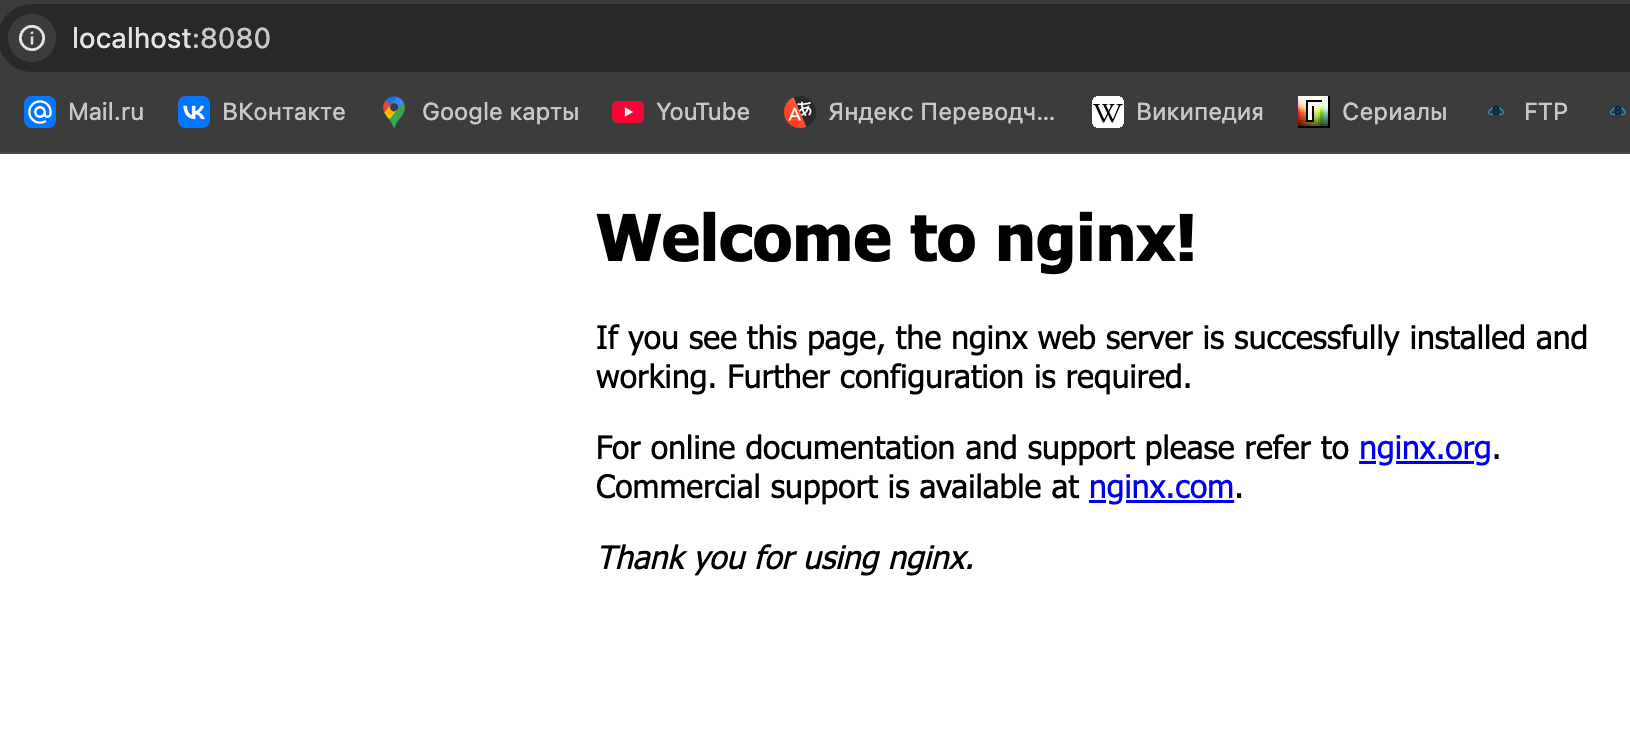
Task: Click the colorful Сериалы bookmark icon
Action: click(1312, 112)
